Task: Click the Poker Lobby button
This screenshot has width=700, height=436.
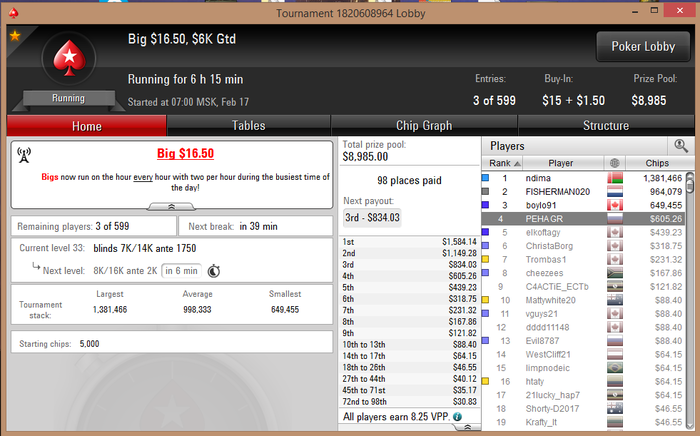Action: tap(643, 46)
